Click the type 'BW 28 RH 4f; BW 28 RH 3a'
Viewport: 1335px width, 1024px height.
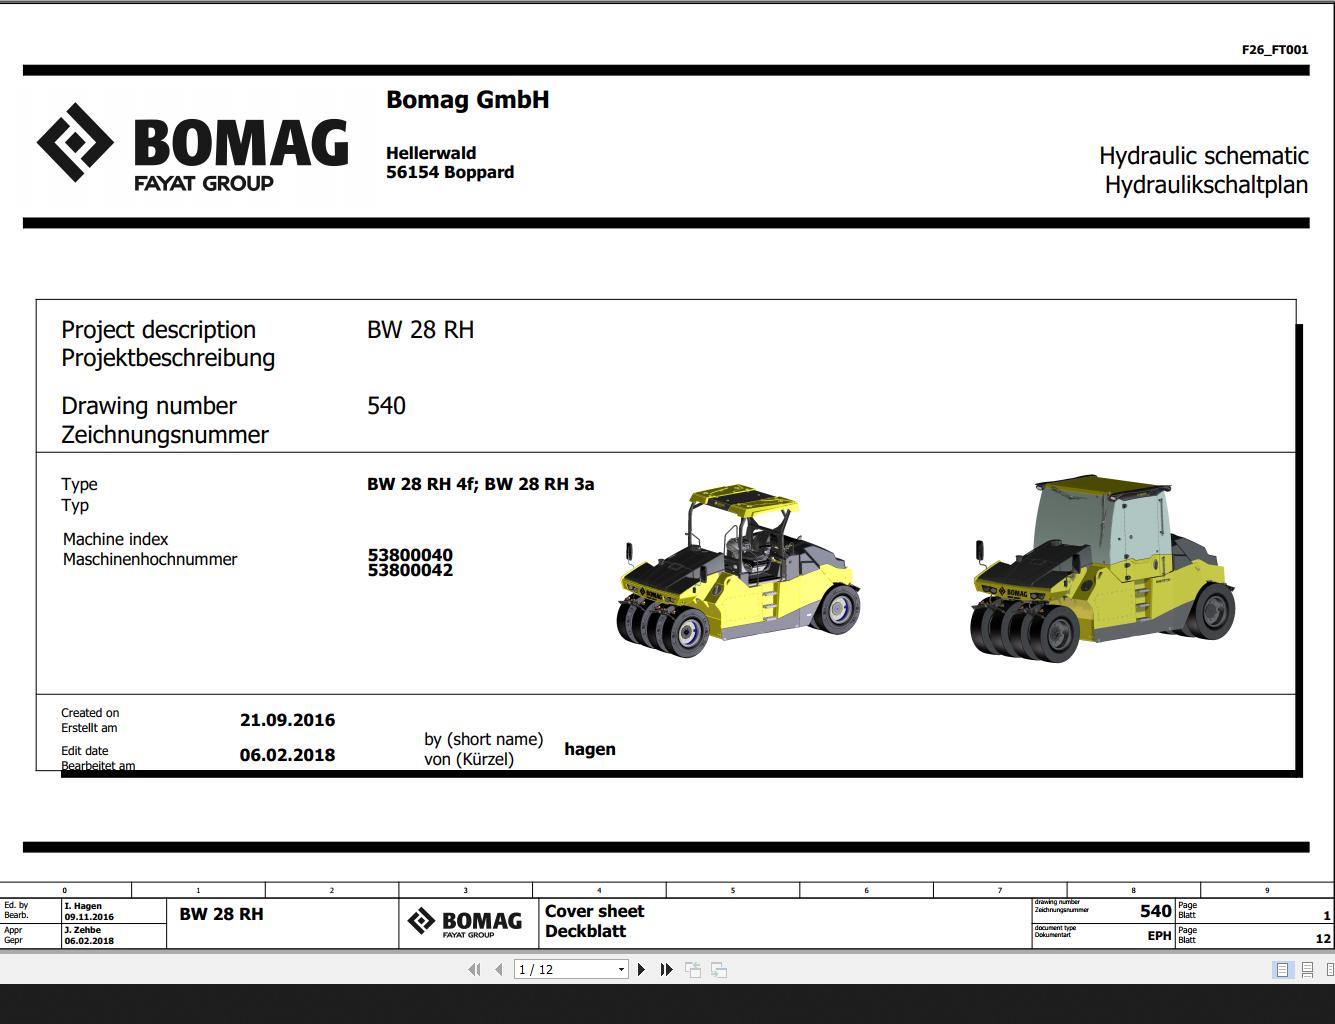pos(481,484)
